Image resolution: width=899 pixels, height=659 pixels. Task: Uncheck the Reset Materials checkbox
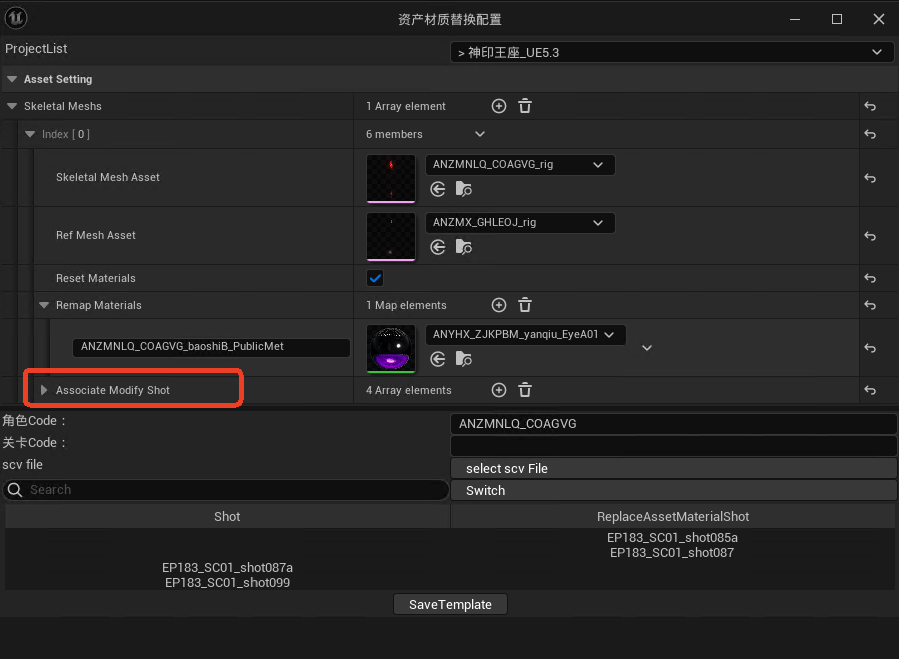click(375, 278)
